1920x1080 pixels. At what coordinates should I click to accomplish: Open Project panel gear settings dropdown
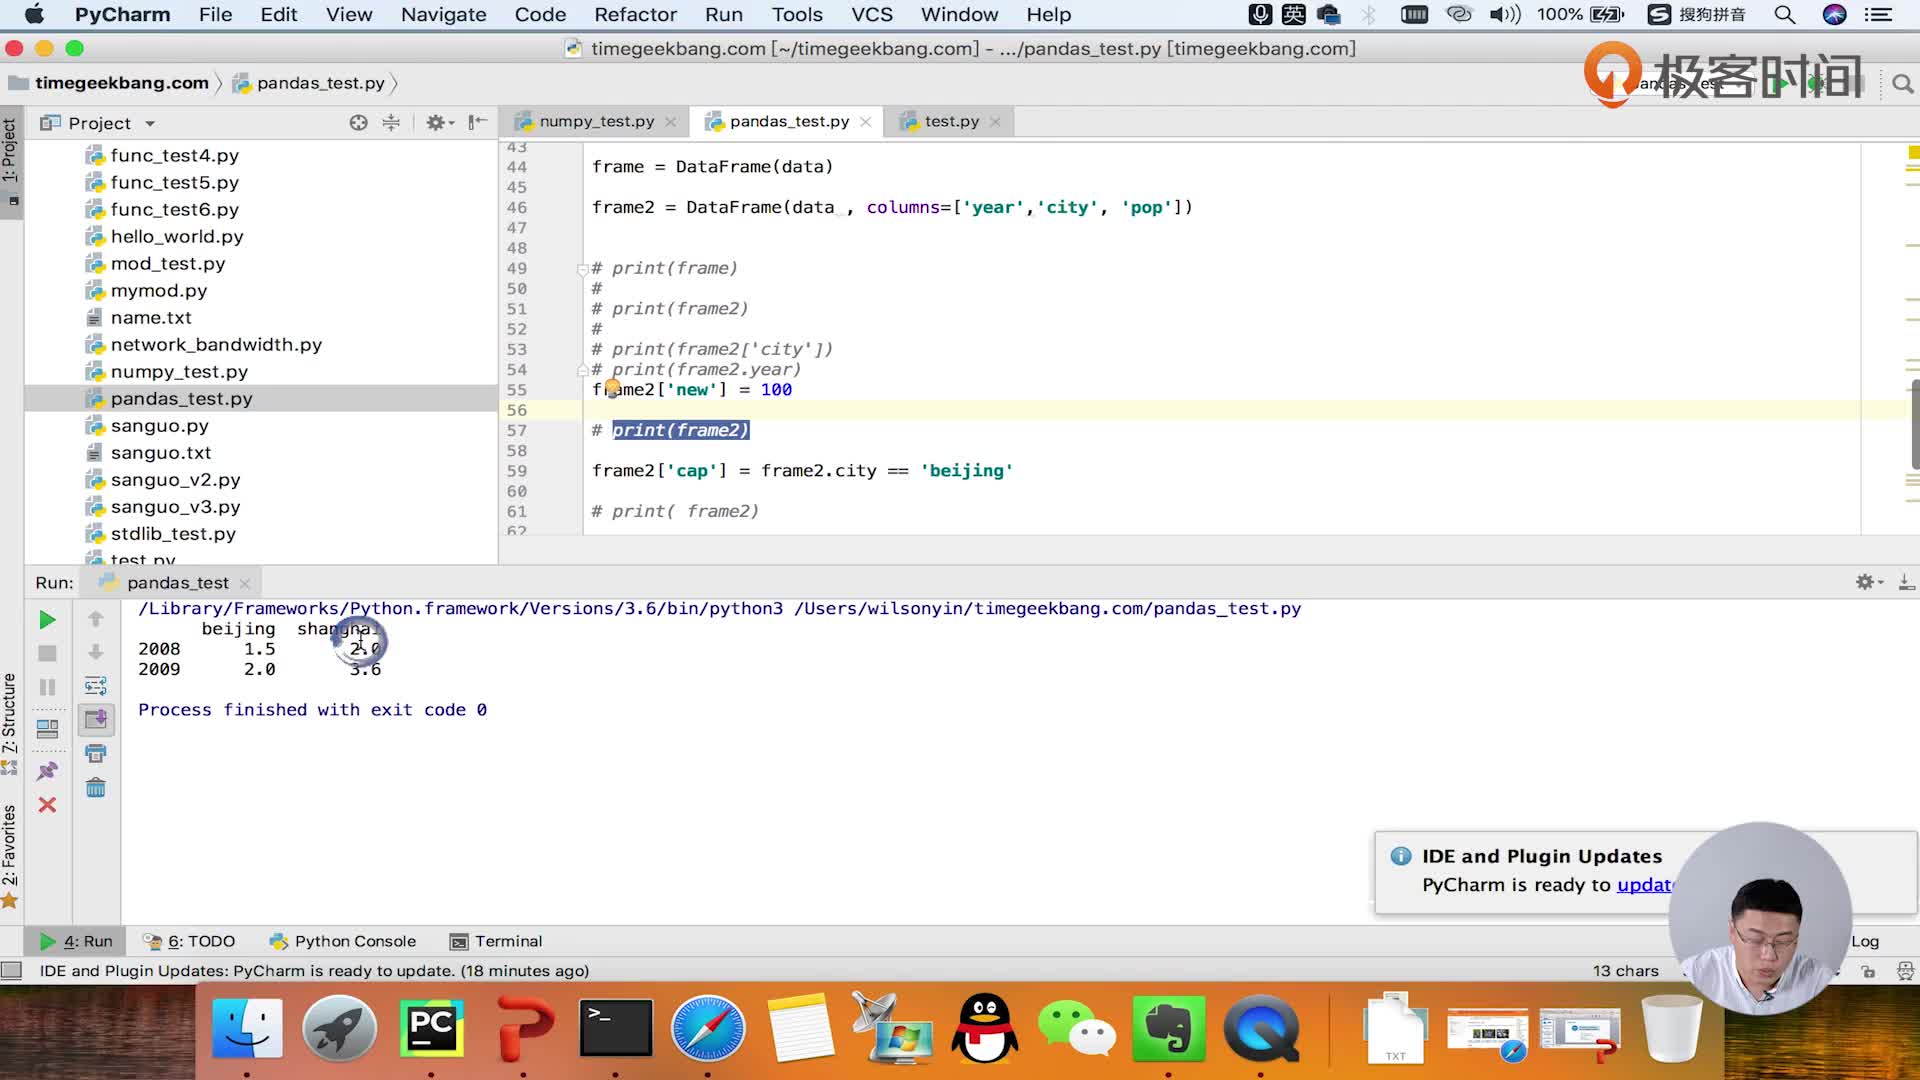click(439, 122)
